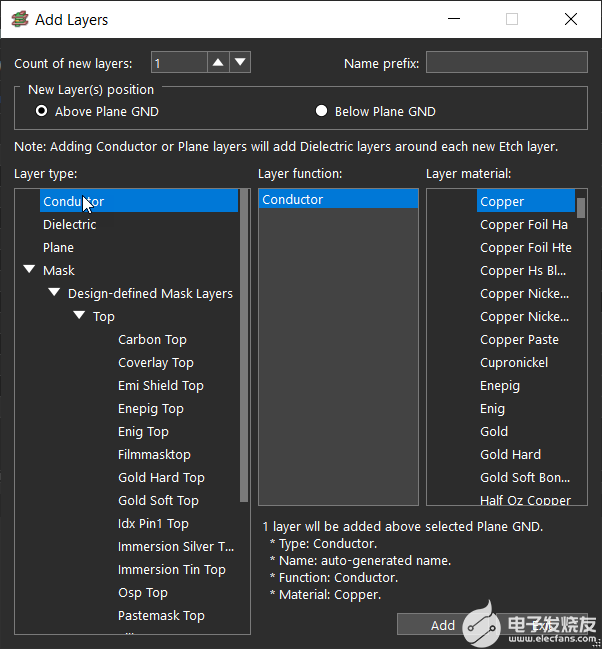Viewport: 602px width, 649px height.
Task: Select Gold Soft Top layer
Action: point(158,500)
